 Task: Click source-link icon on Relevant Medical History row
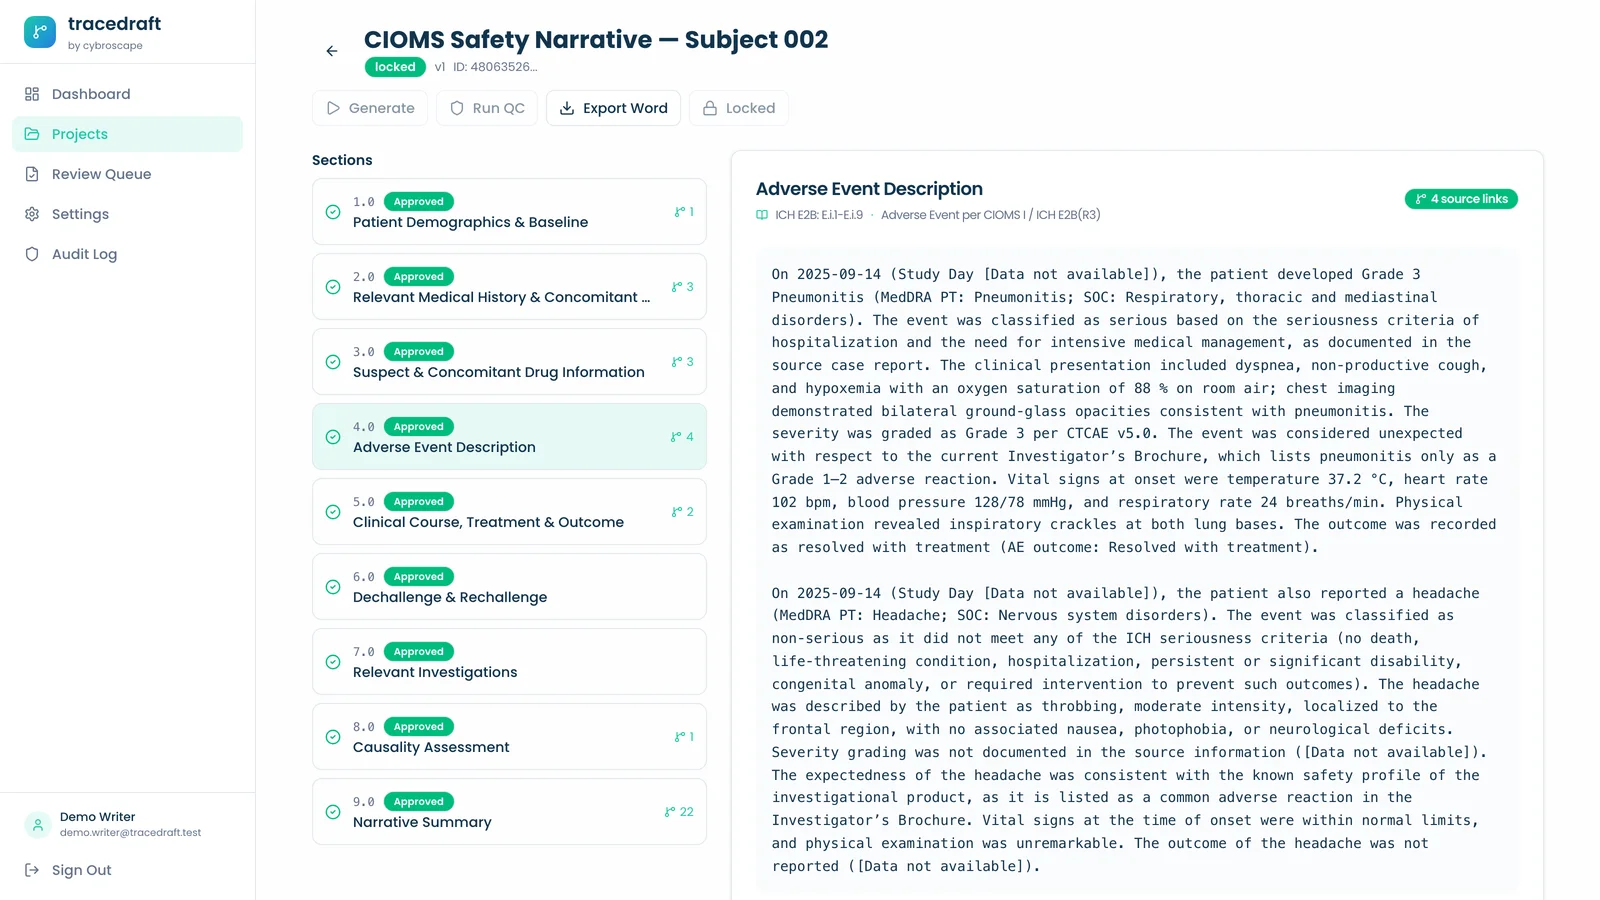pyautogui.click(x=677, y=287)
